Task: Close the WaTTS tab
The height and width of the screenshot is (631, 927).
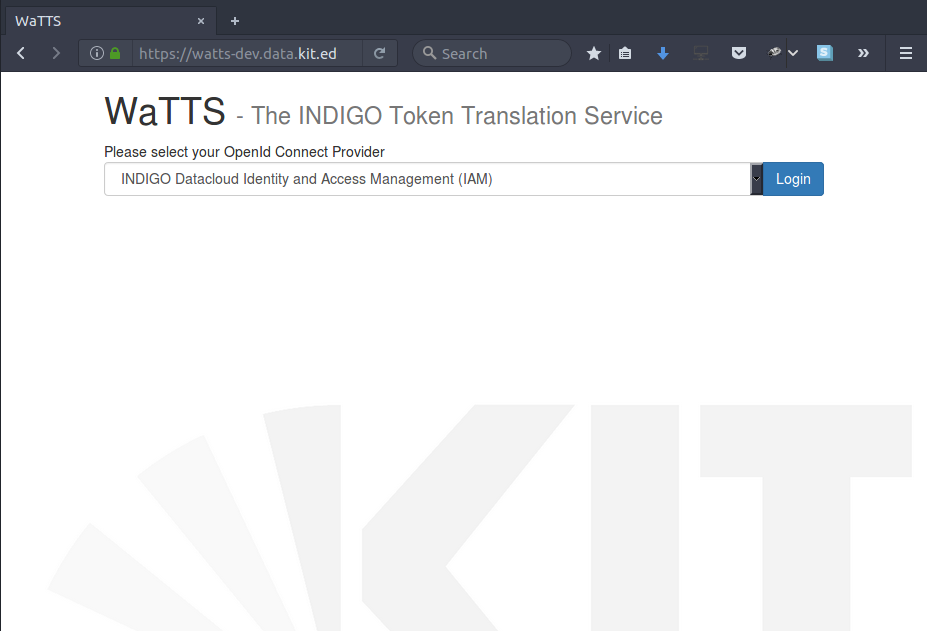Action: point(201,20)
